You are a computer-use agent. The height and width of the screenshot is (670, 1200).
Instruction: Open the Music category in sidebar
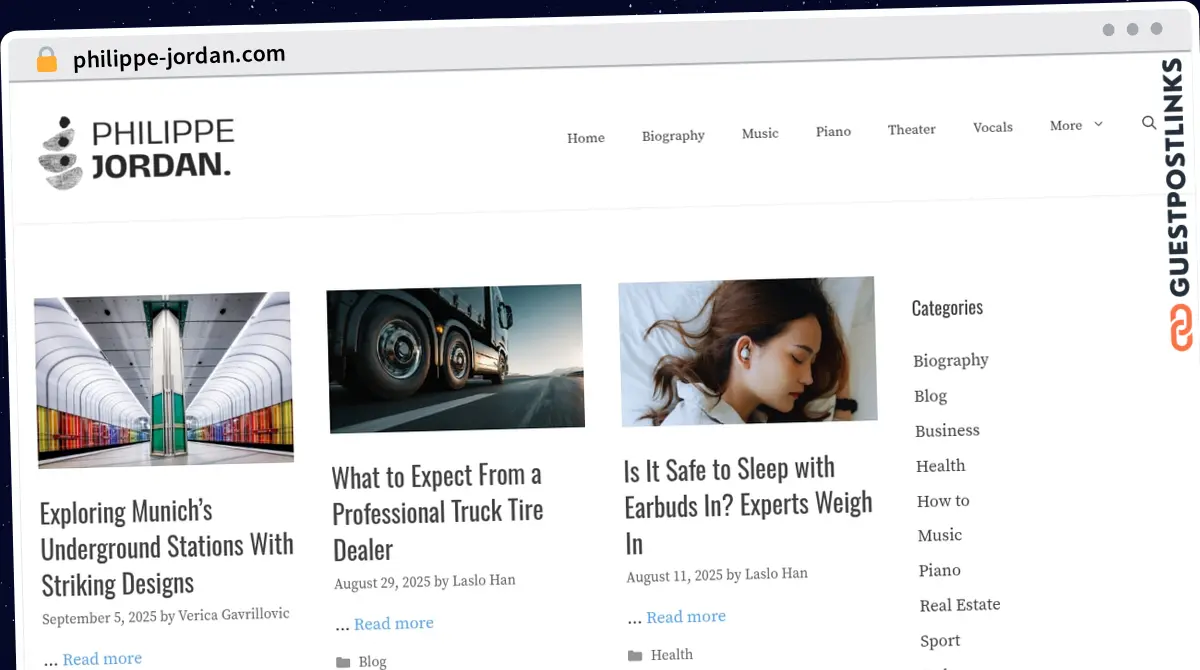point(940,535)
